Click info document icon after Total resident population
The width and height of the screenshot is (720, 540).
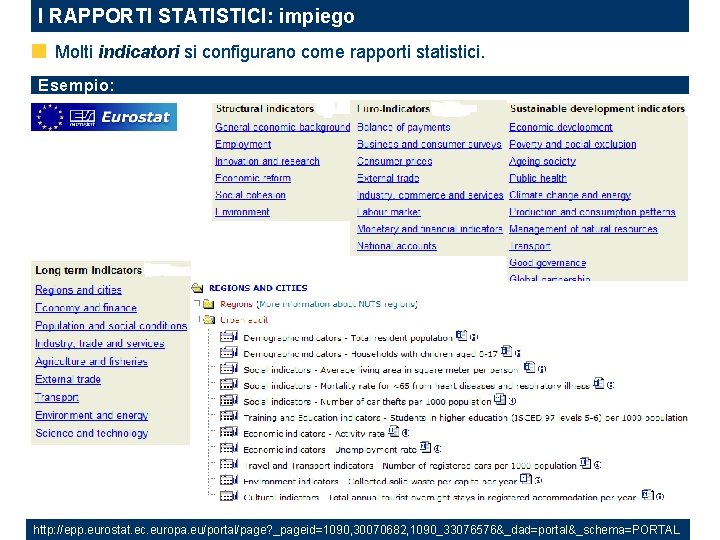(x=461, y=336)
